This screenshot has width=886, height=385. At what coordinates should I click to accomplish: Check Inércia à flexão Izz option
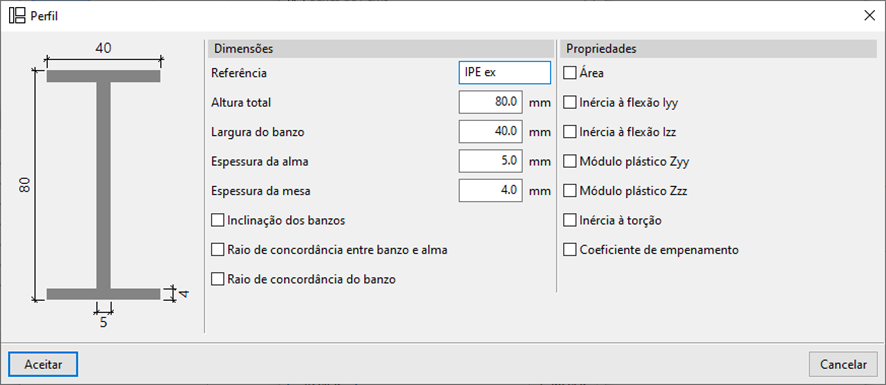pyautogui.click(x=570, y=132)
